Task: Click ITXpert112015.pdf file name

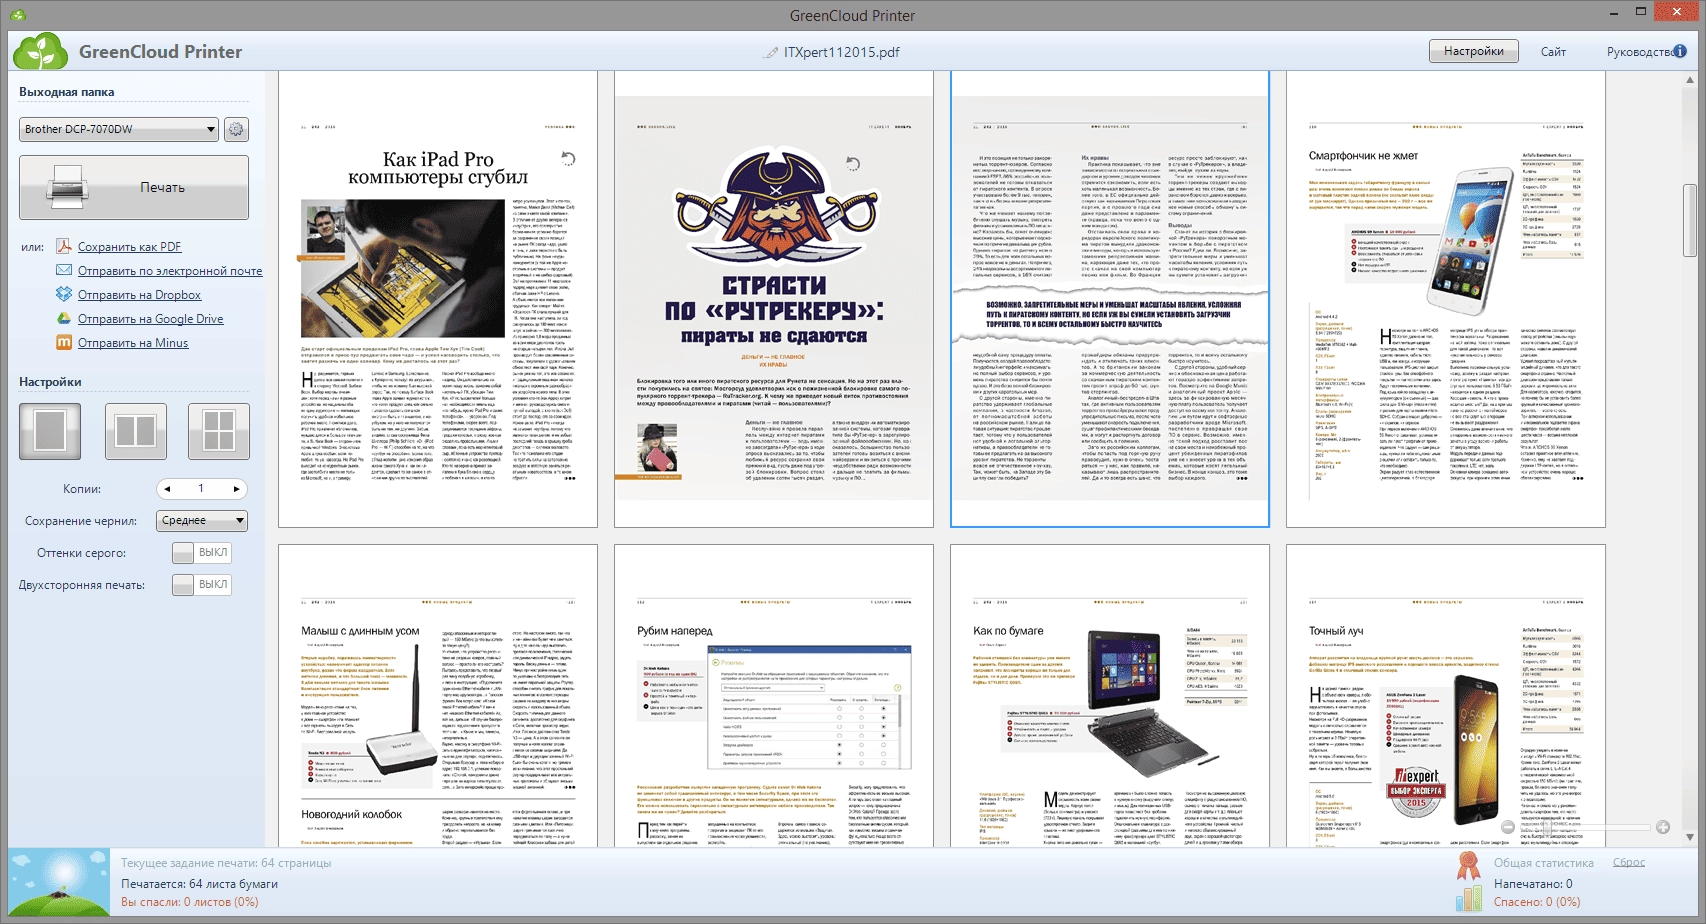Action: [x=842, y=52]
